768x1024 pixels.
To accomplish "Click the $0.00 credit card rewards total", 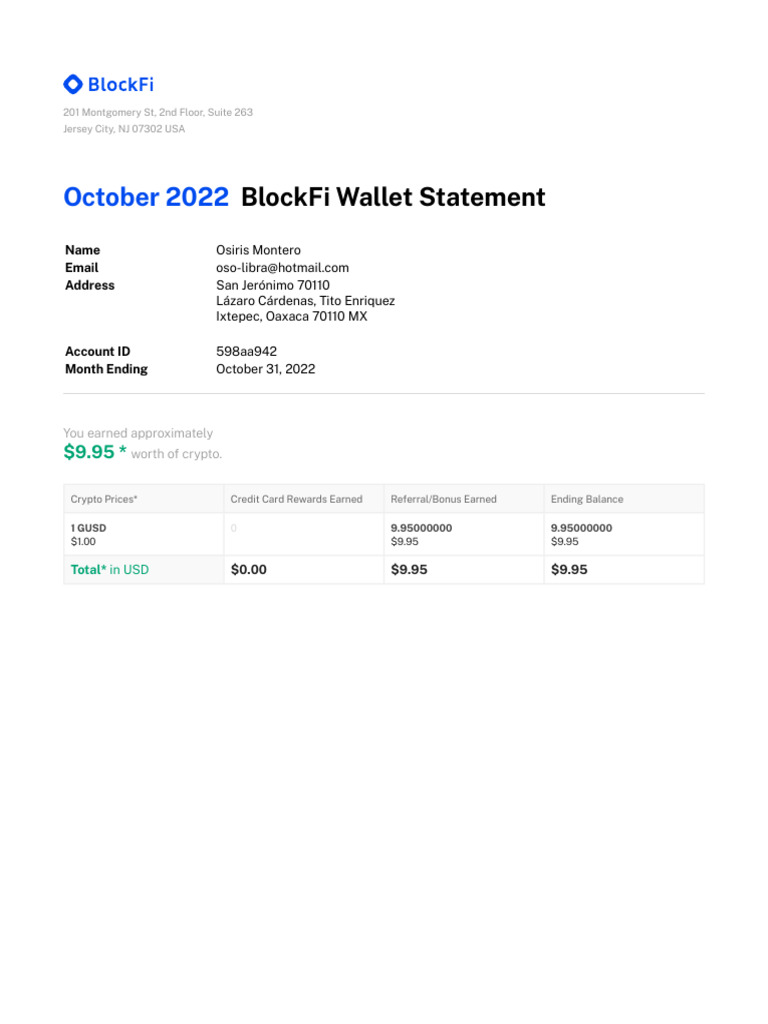I will (249, 570).
